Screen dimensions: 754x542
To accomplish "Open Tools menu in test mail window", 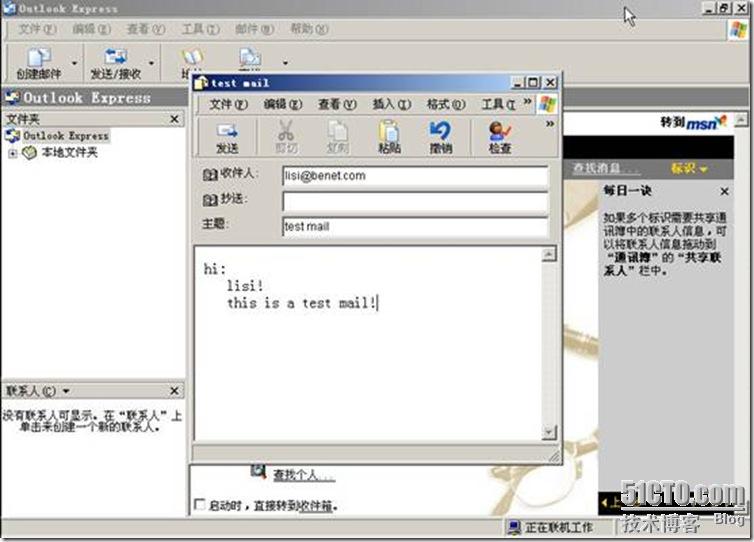I will [499, 104].
